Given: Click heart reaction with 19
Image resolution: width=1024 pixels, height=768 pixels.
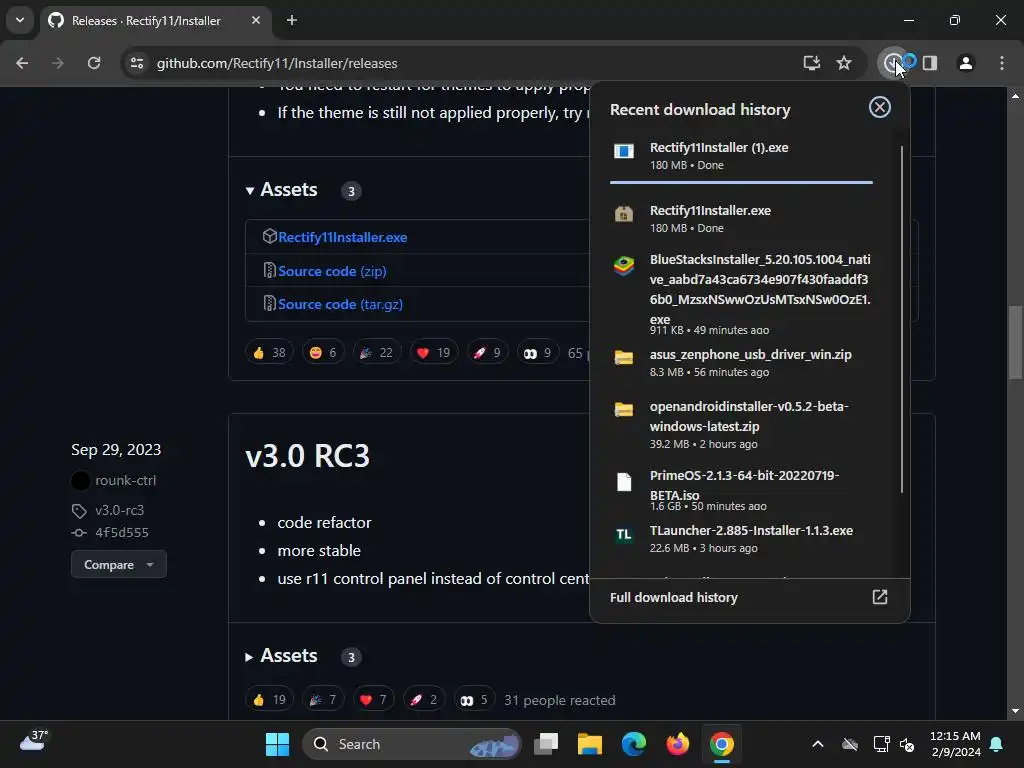Looking at the screenshot, I should click(x=434, y=353).
